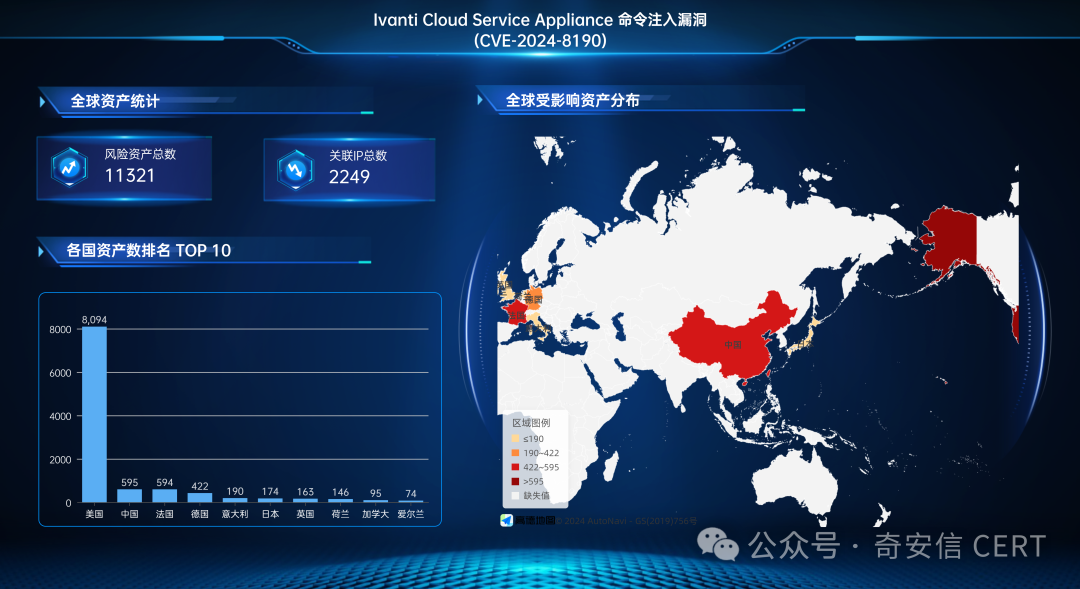Click the 中国 bar in the chart

[x=129, y=495]
